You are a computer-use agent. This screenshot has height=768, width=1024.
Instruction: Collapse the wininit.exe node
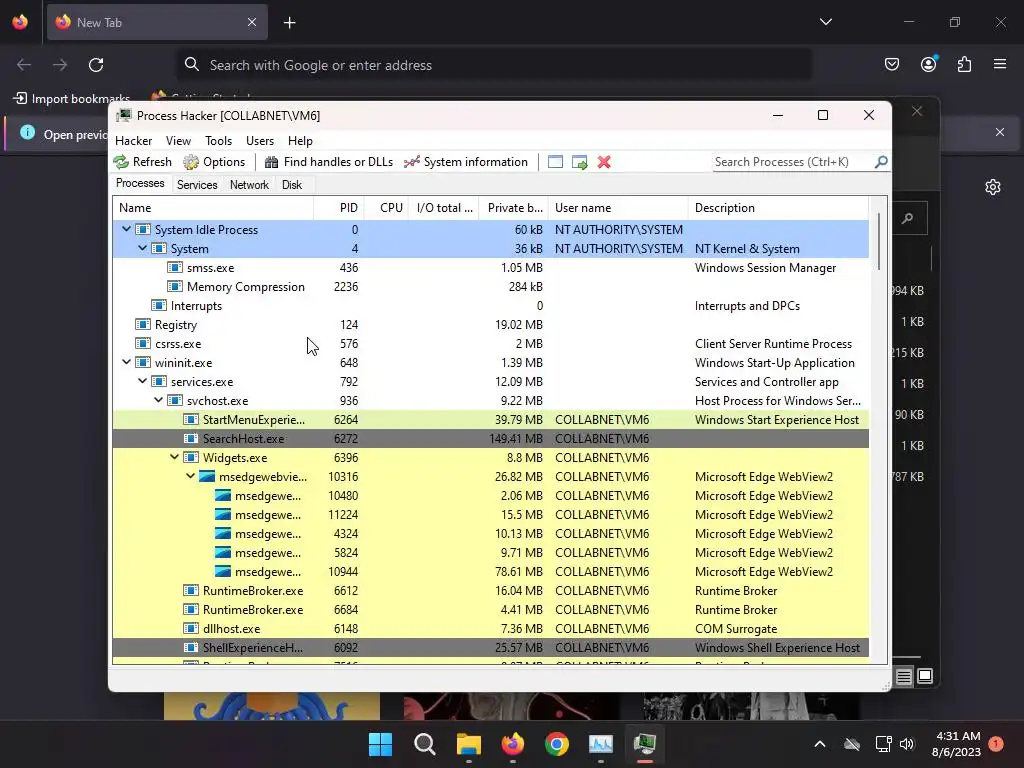tap(127, 362)
